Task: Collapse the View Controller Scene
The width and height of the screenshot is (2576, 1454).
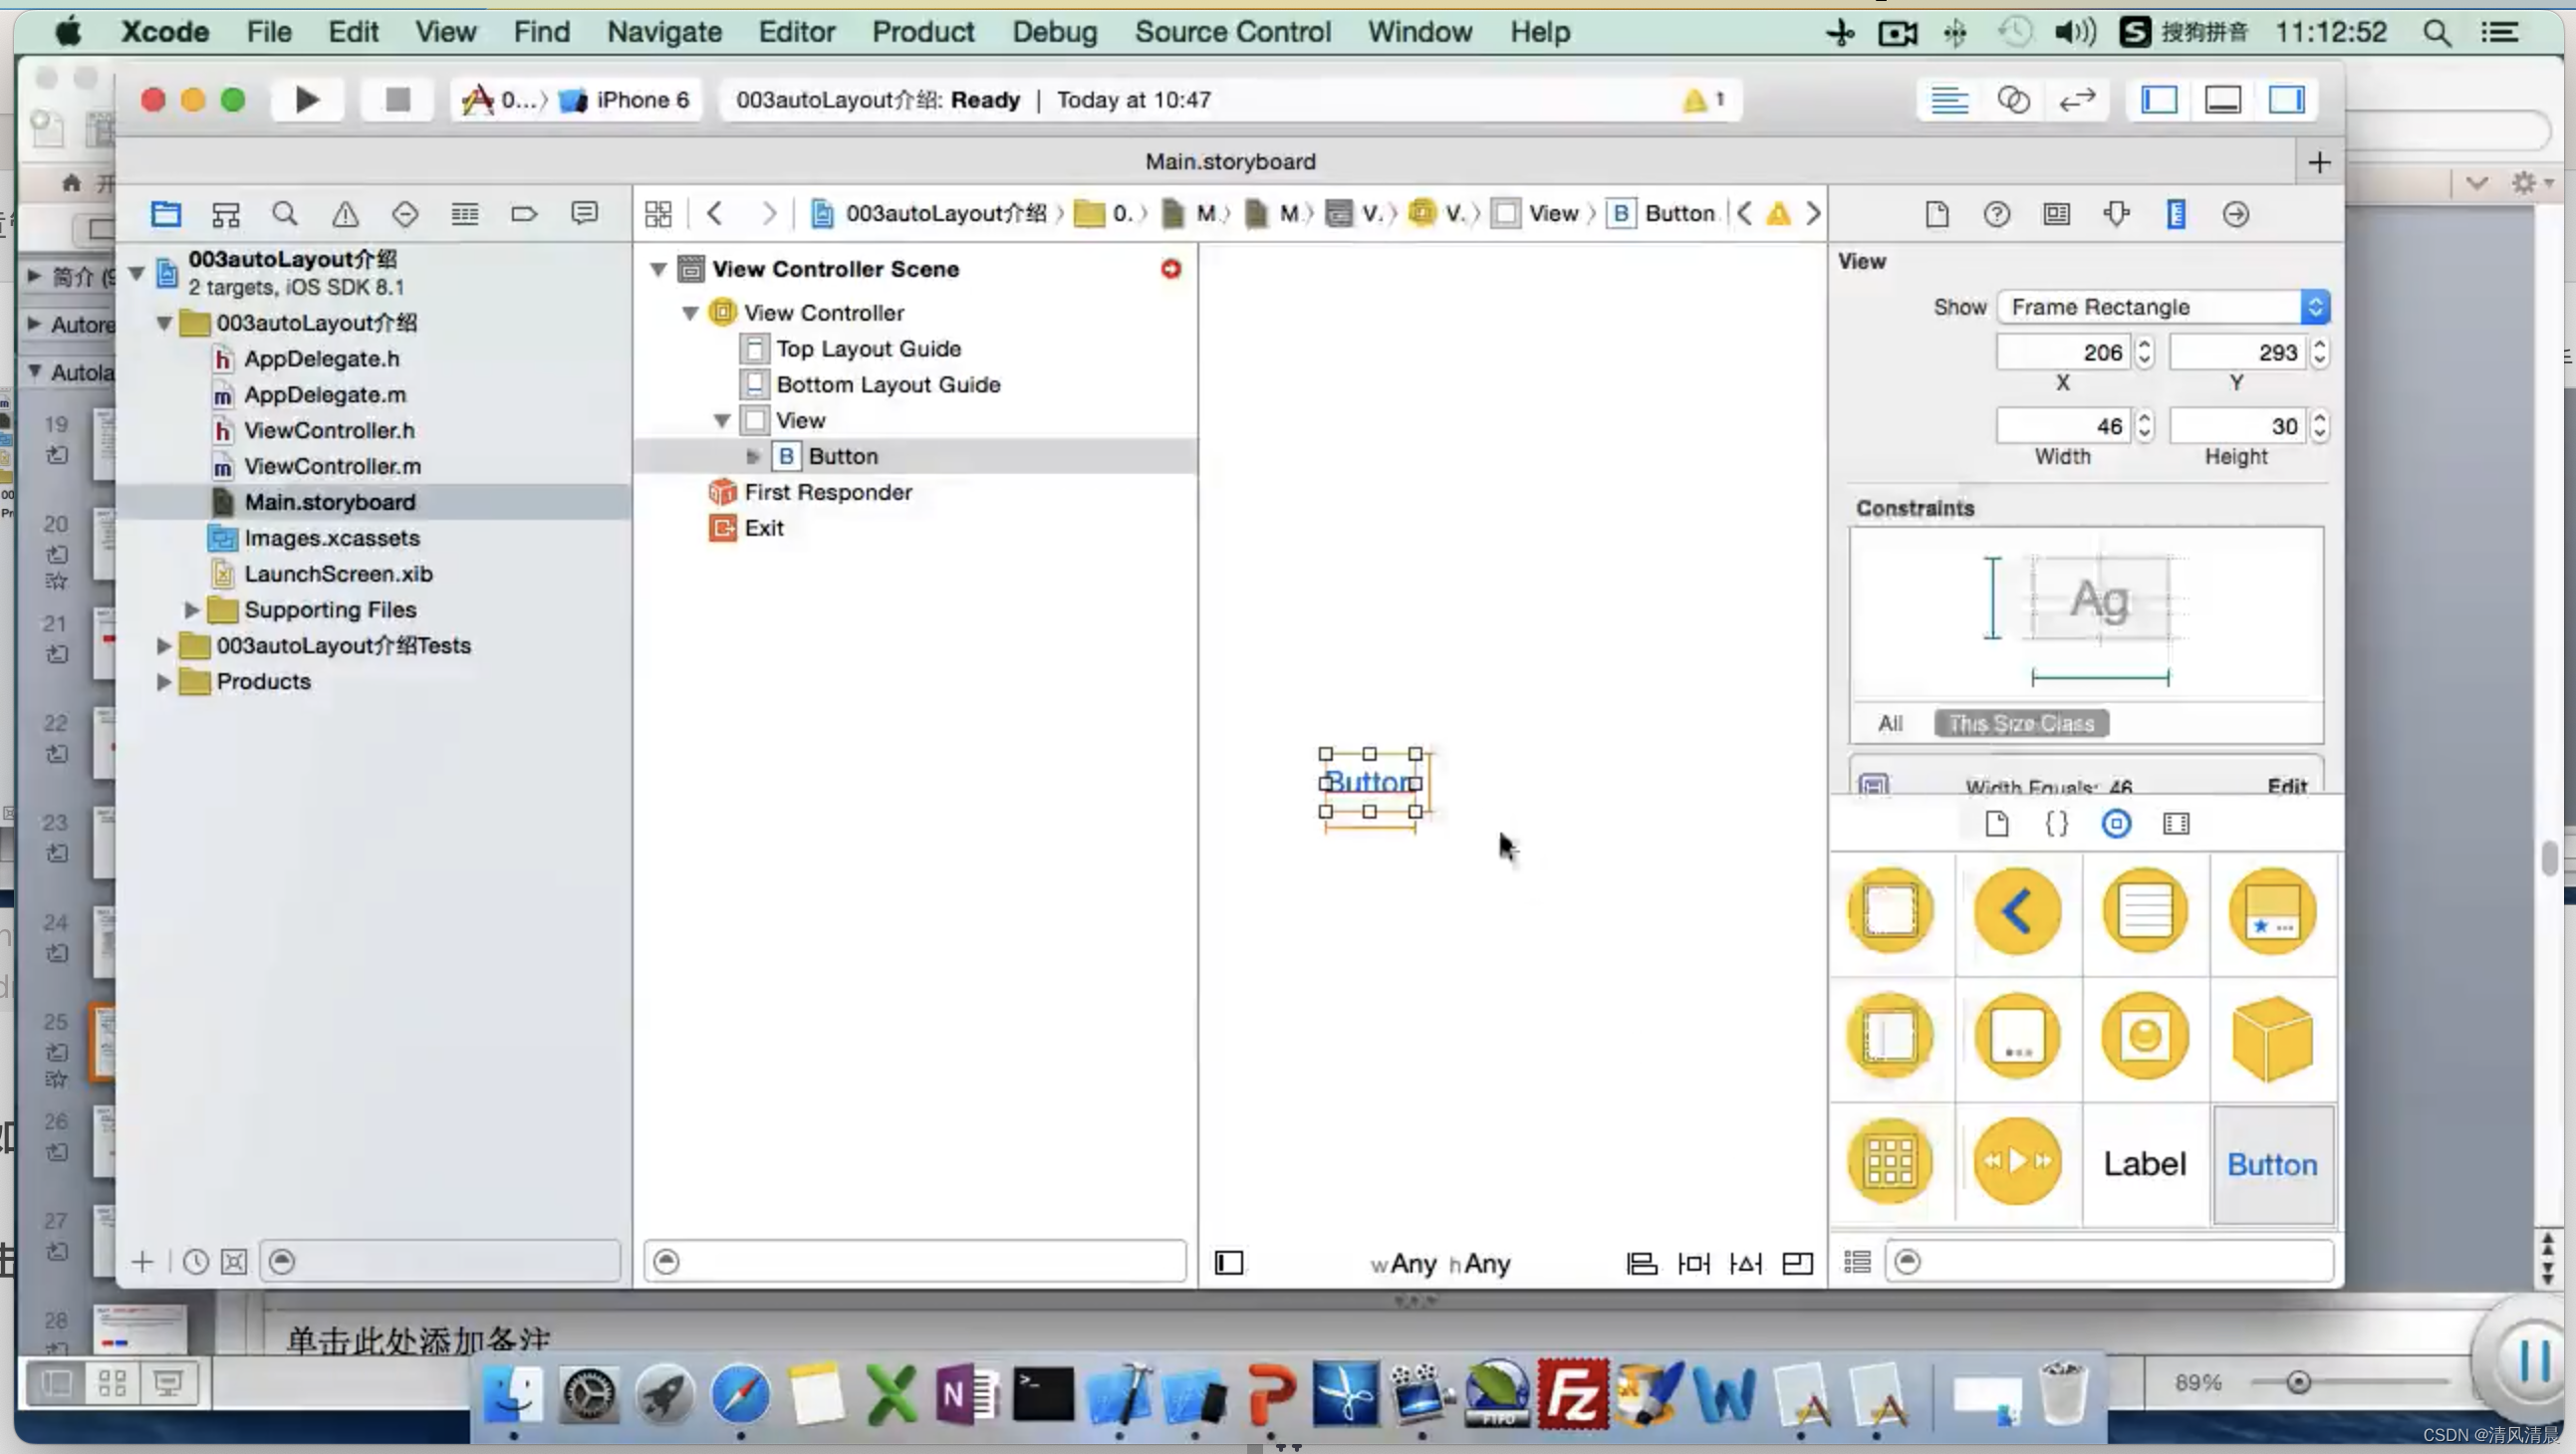Action: coord(658,269)
